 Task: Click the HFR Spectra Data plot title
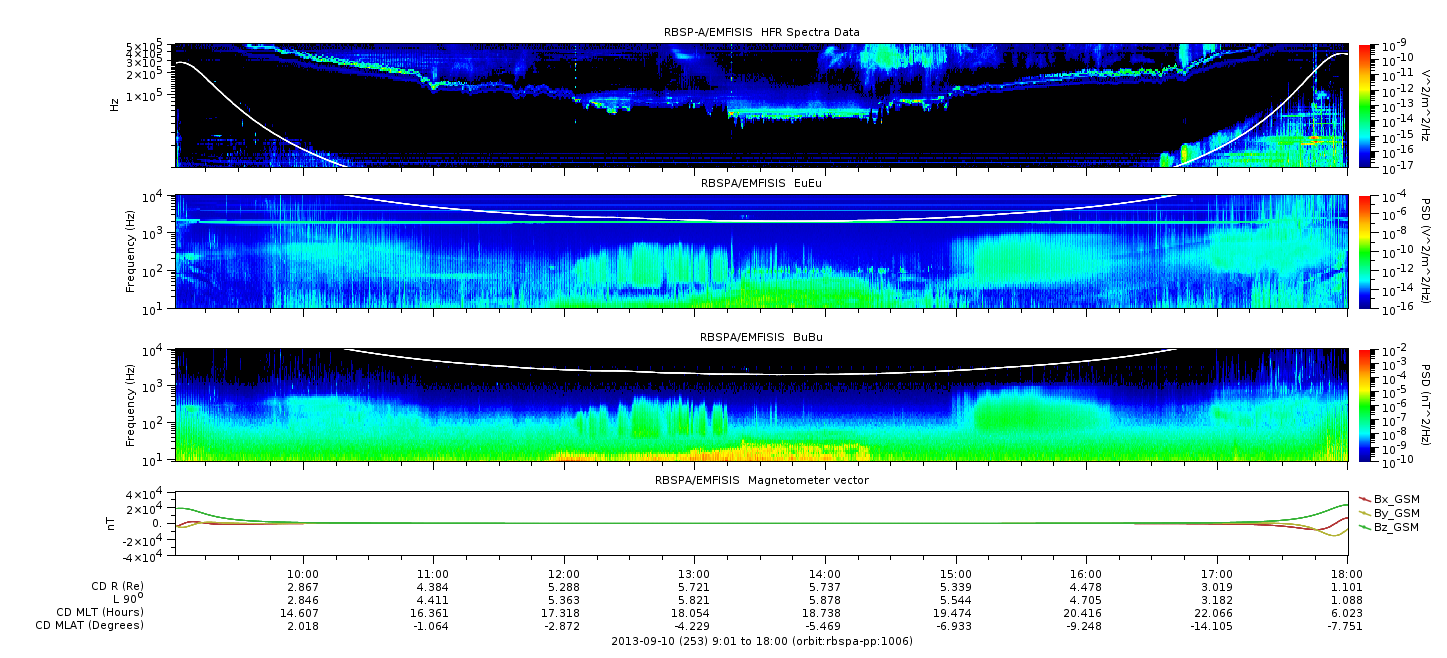pyautogui.click(x=761, y=33)
